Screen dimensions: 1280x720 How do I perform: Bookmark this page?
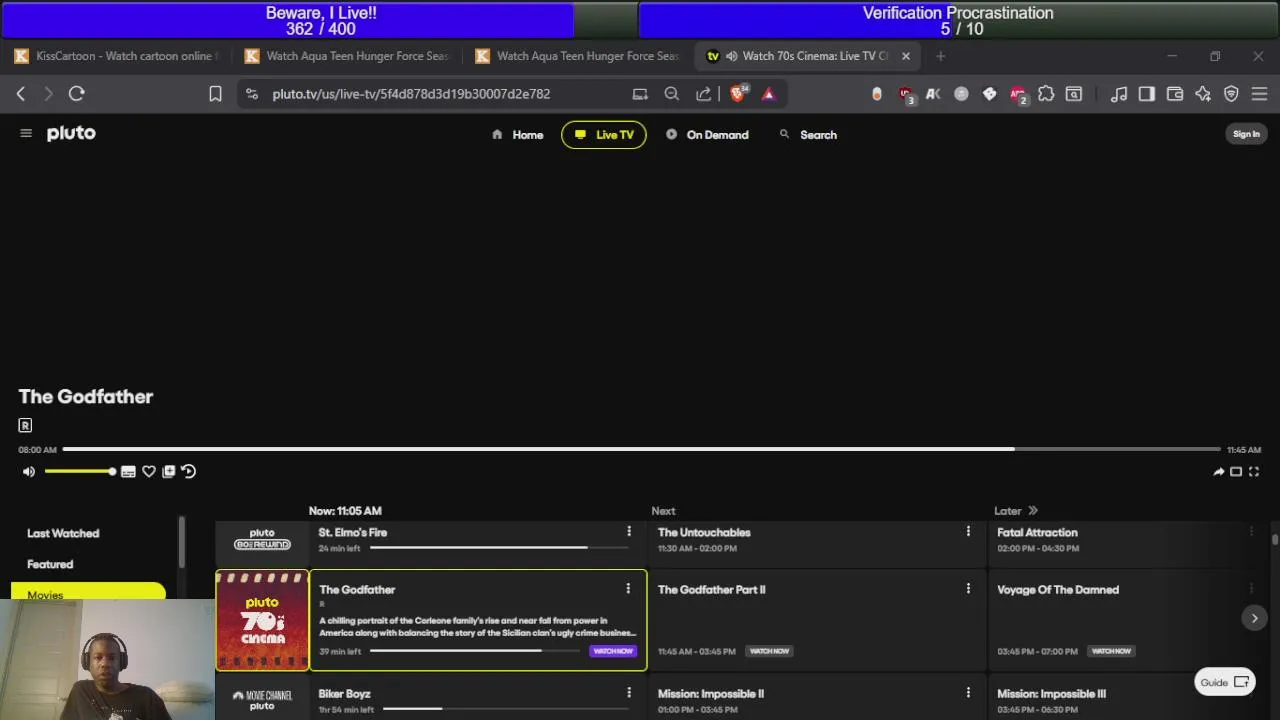coord(215,94)
